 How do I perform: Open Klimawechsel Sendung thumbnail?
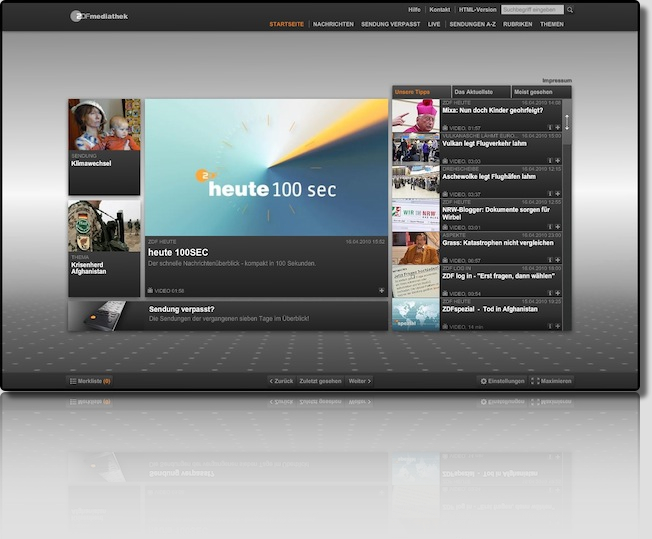[104, 125]
